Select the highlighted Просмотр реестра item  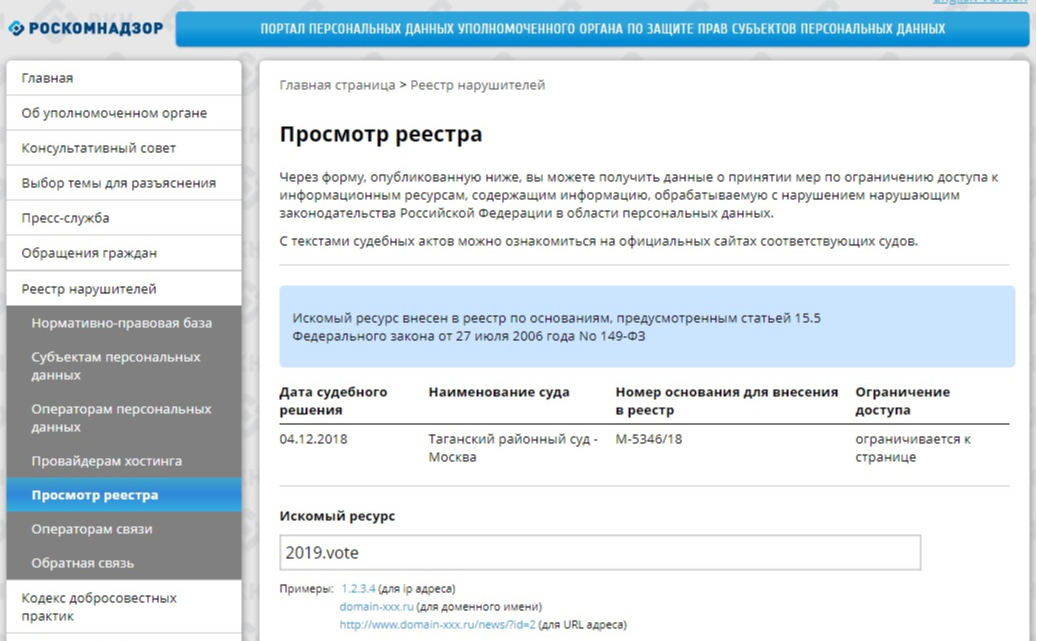tap(124, 495)
